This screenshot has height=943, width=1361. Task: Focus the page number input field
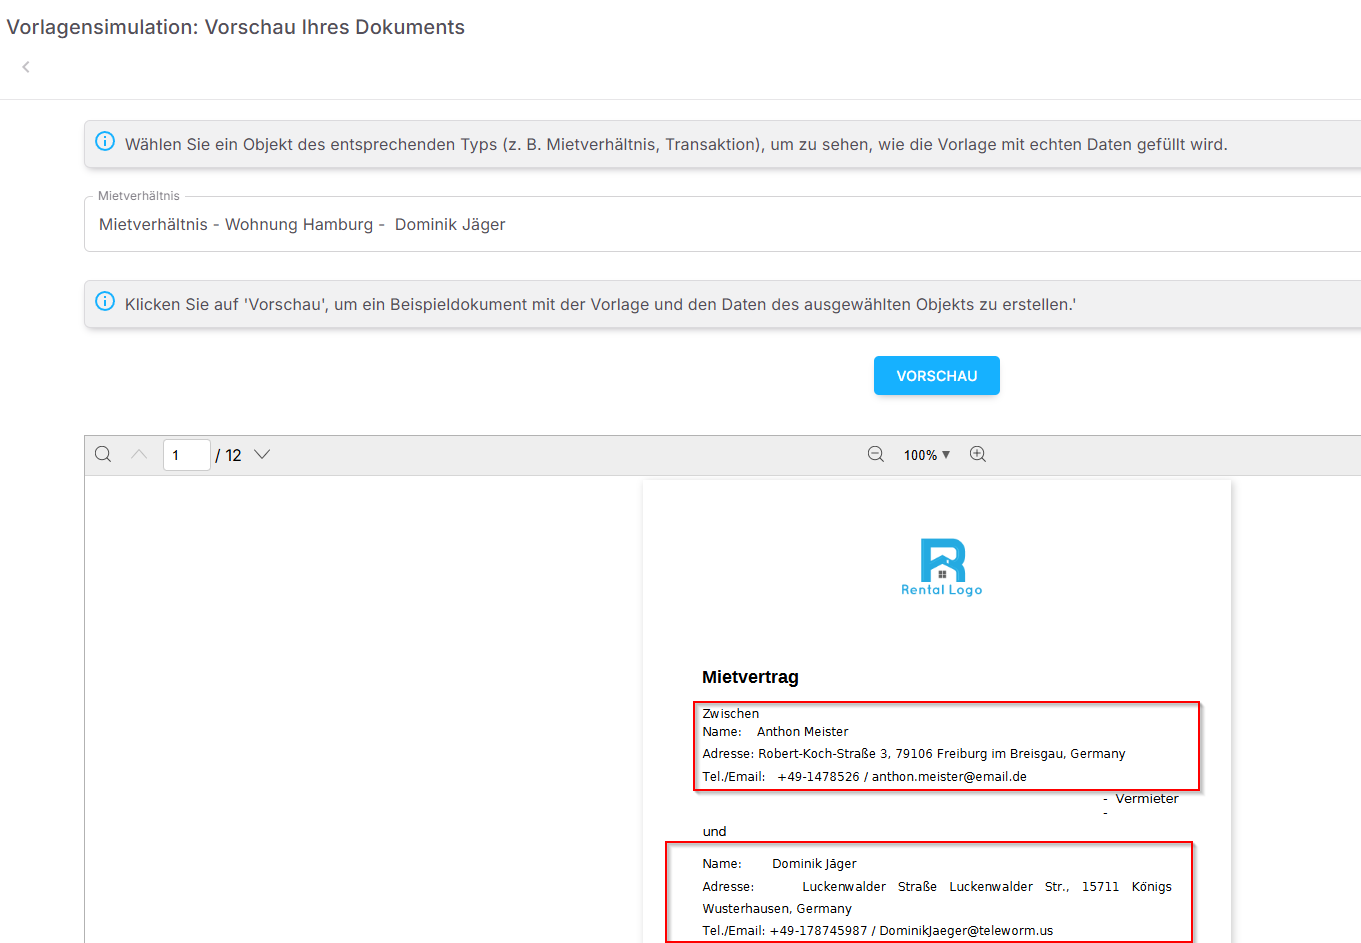click(186, 455)
